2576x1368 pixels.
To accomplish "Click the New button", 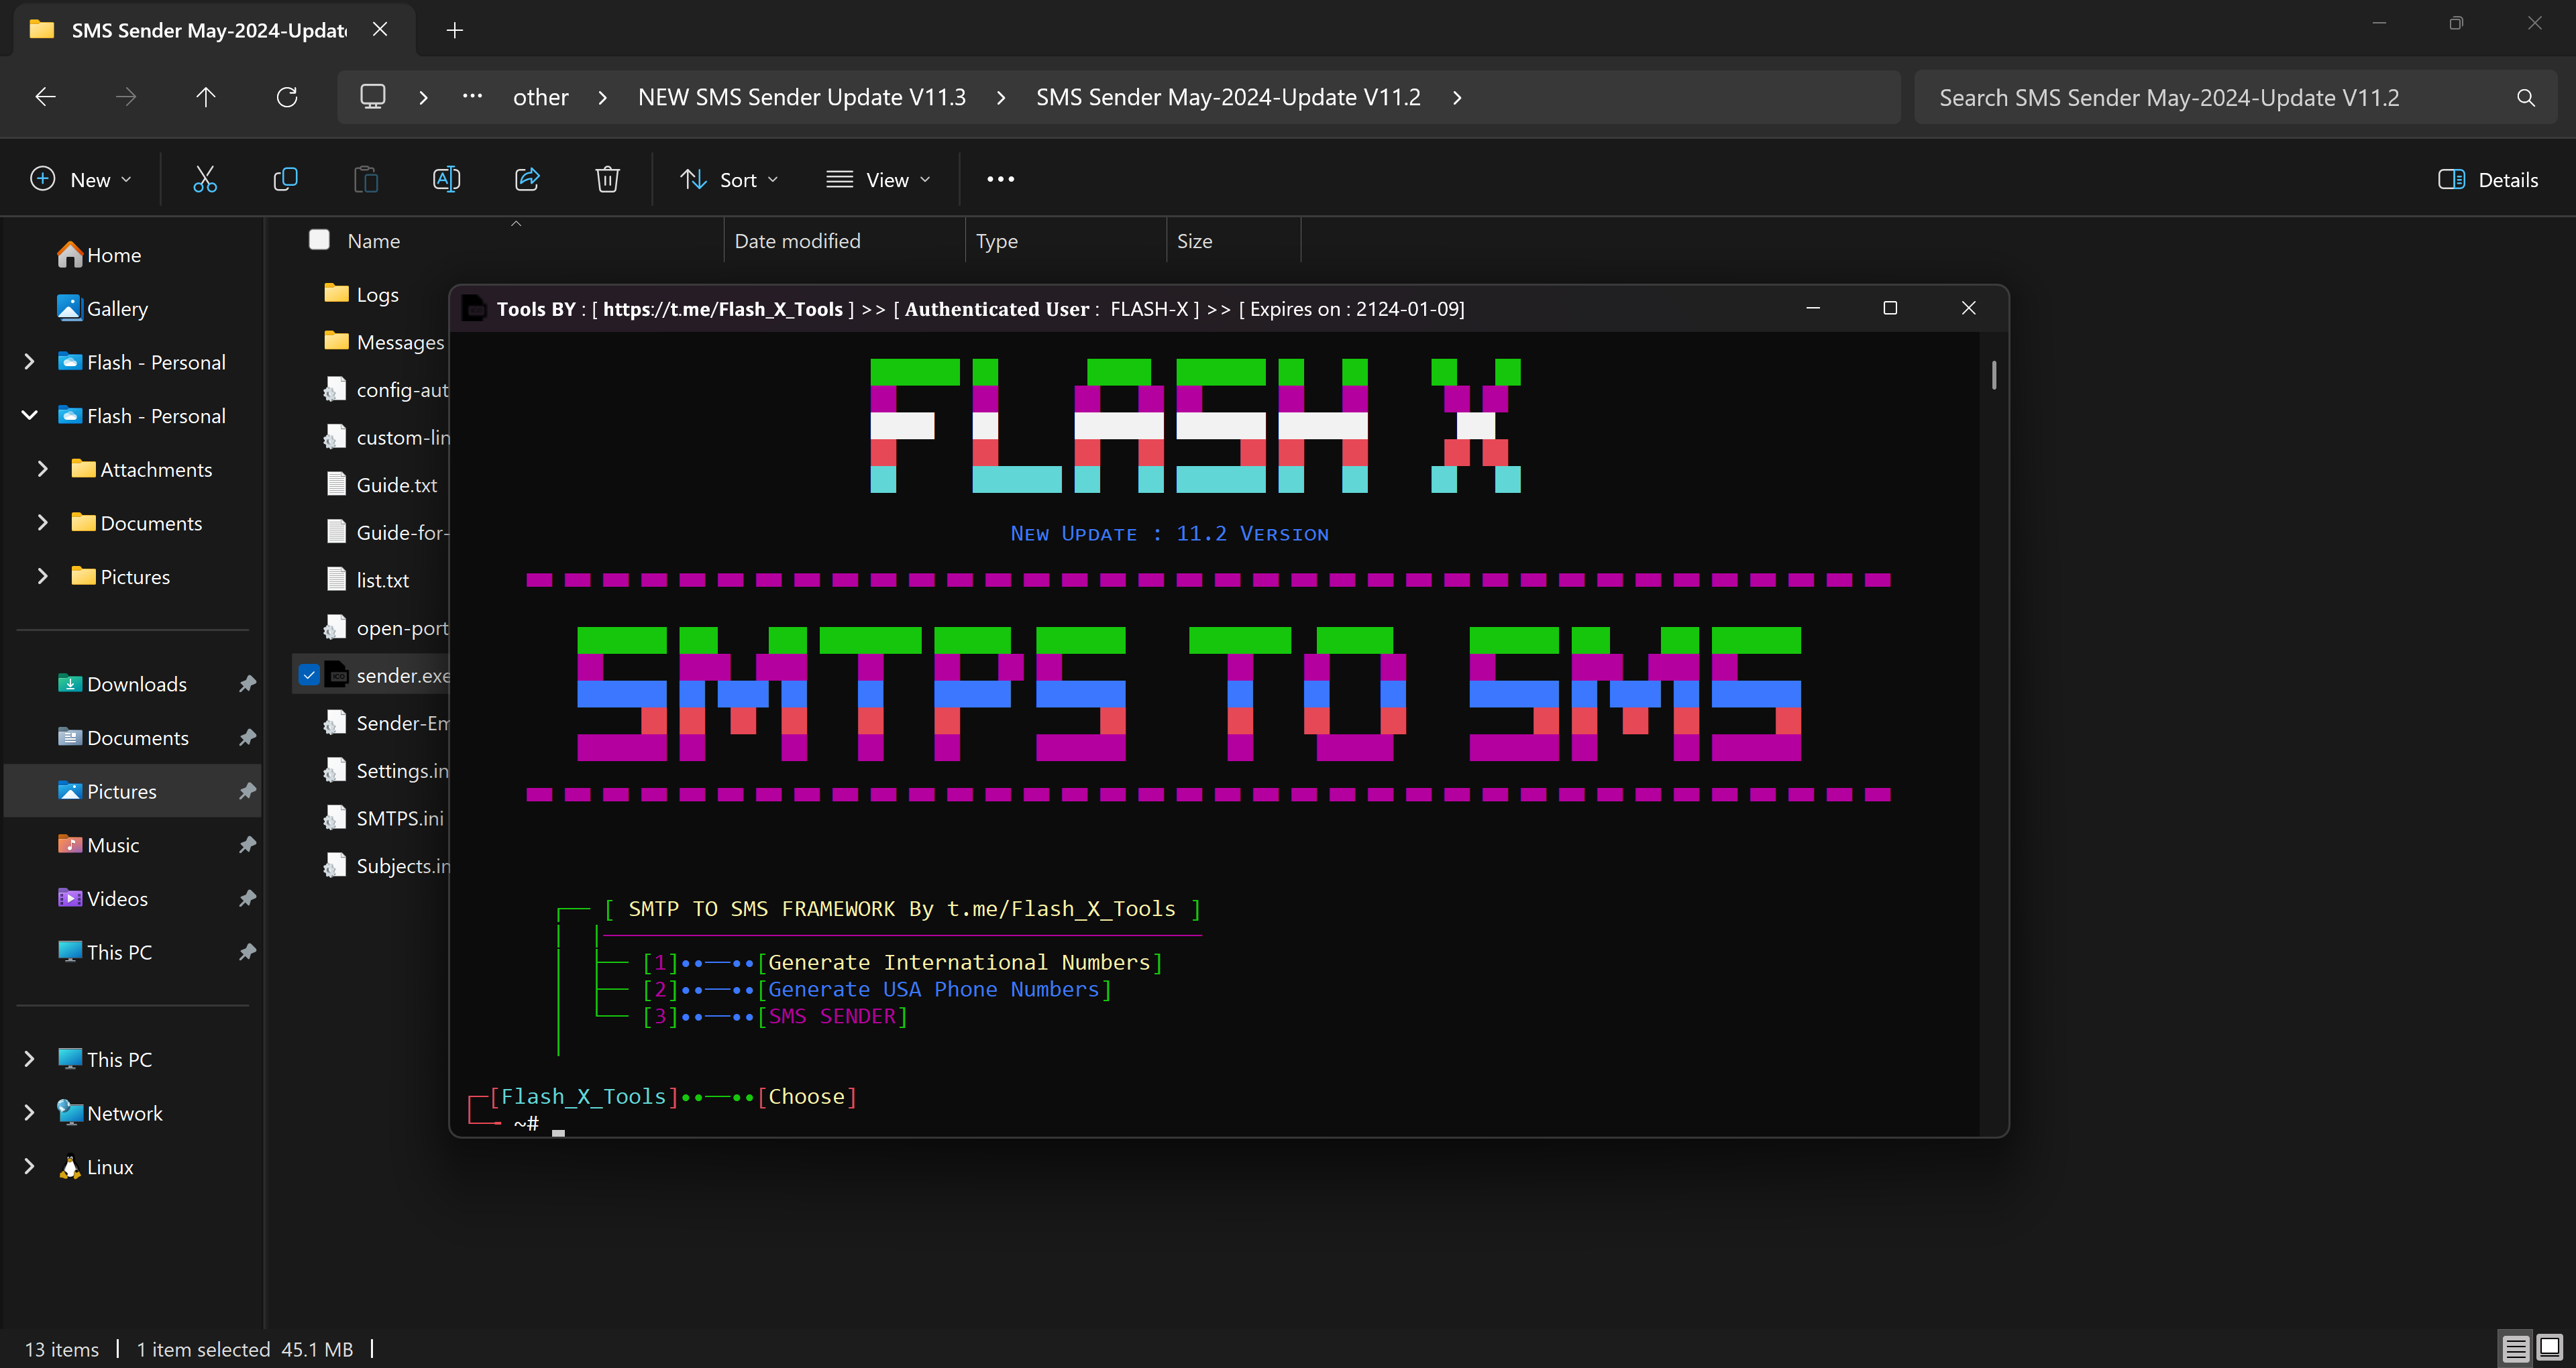I will 81,180.
